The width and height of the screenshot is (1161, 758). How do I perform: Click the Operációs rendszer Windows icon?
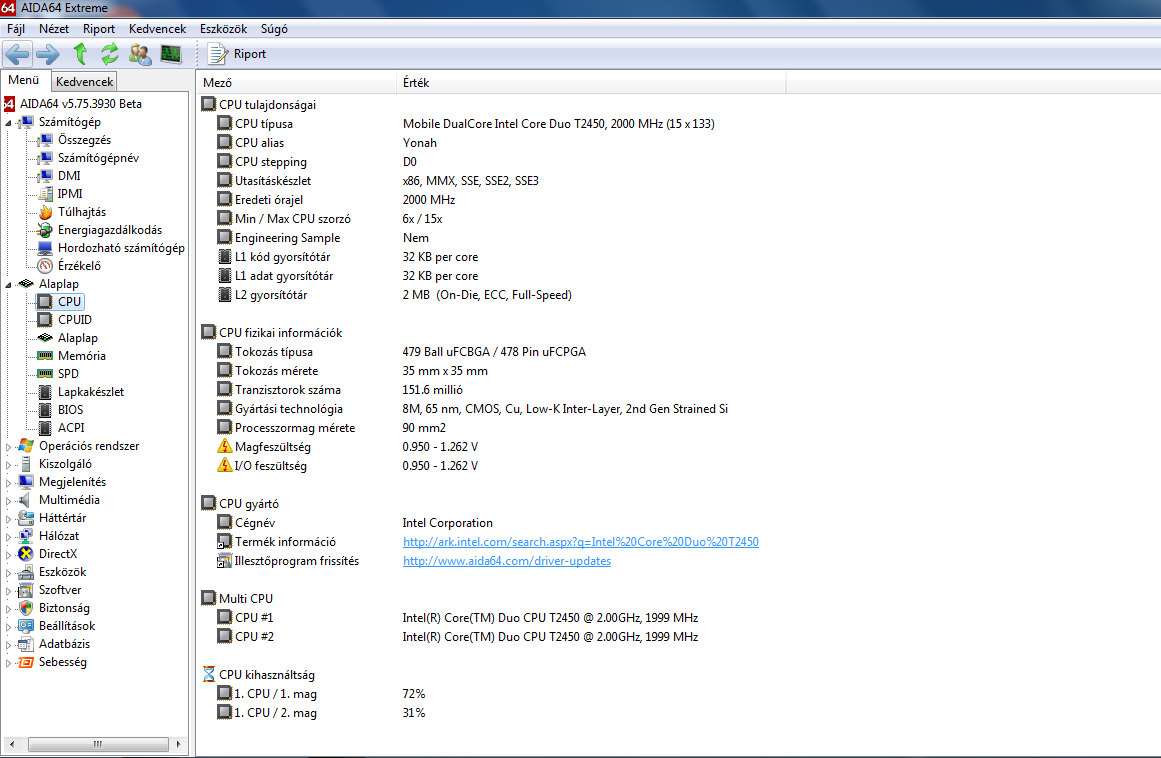[26, 446]
